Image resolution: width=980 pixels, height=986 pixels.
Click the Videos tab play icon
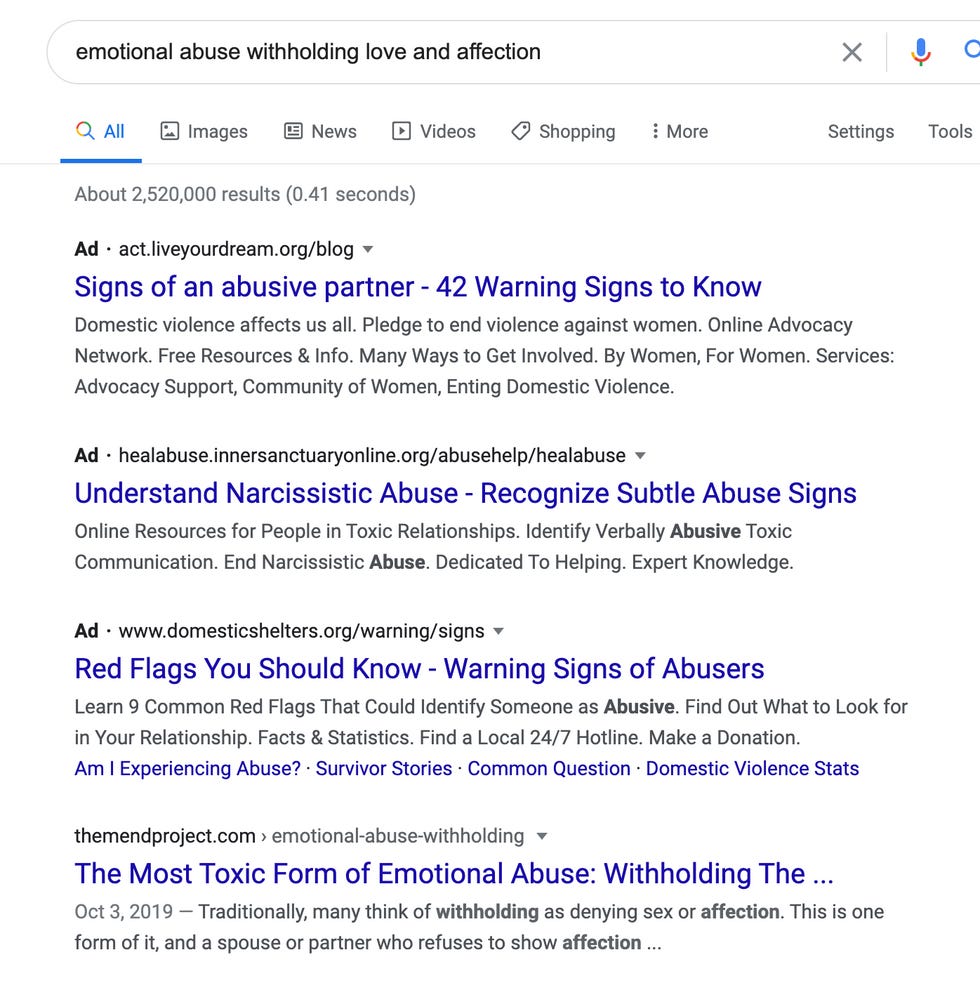401,131
